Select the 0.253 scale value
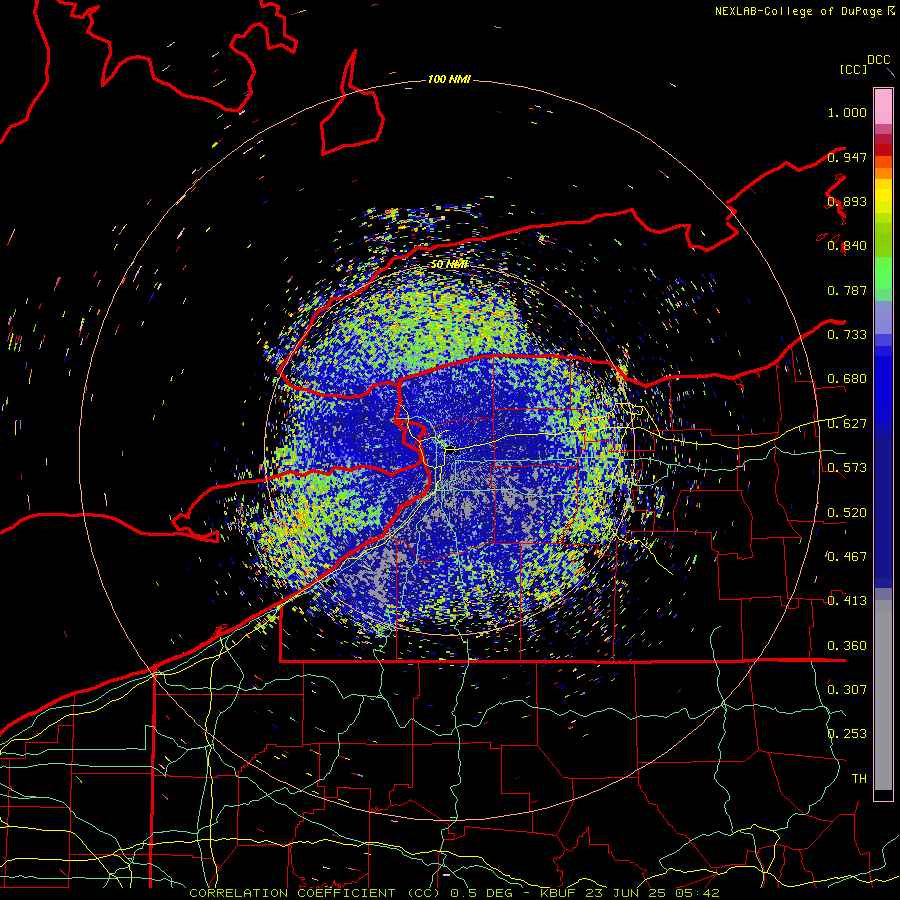The image size is (900, 900). tap(847, 734)
